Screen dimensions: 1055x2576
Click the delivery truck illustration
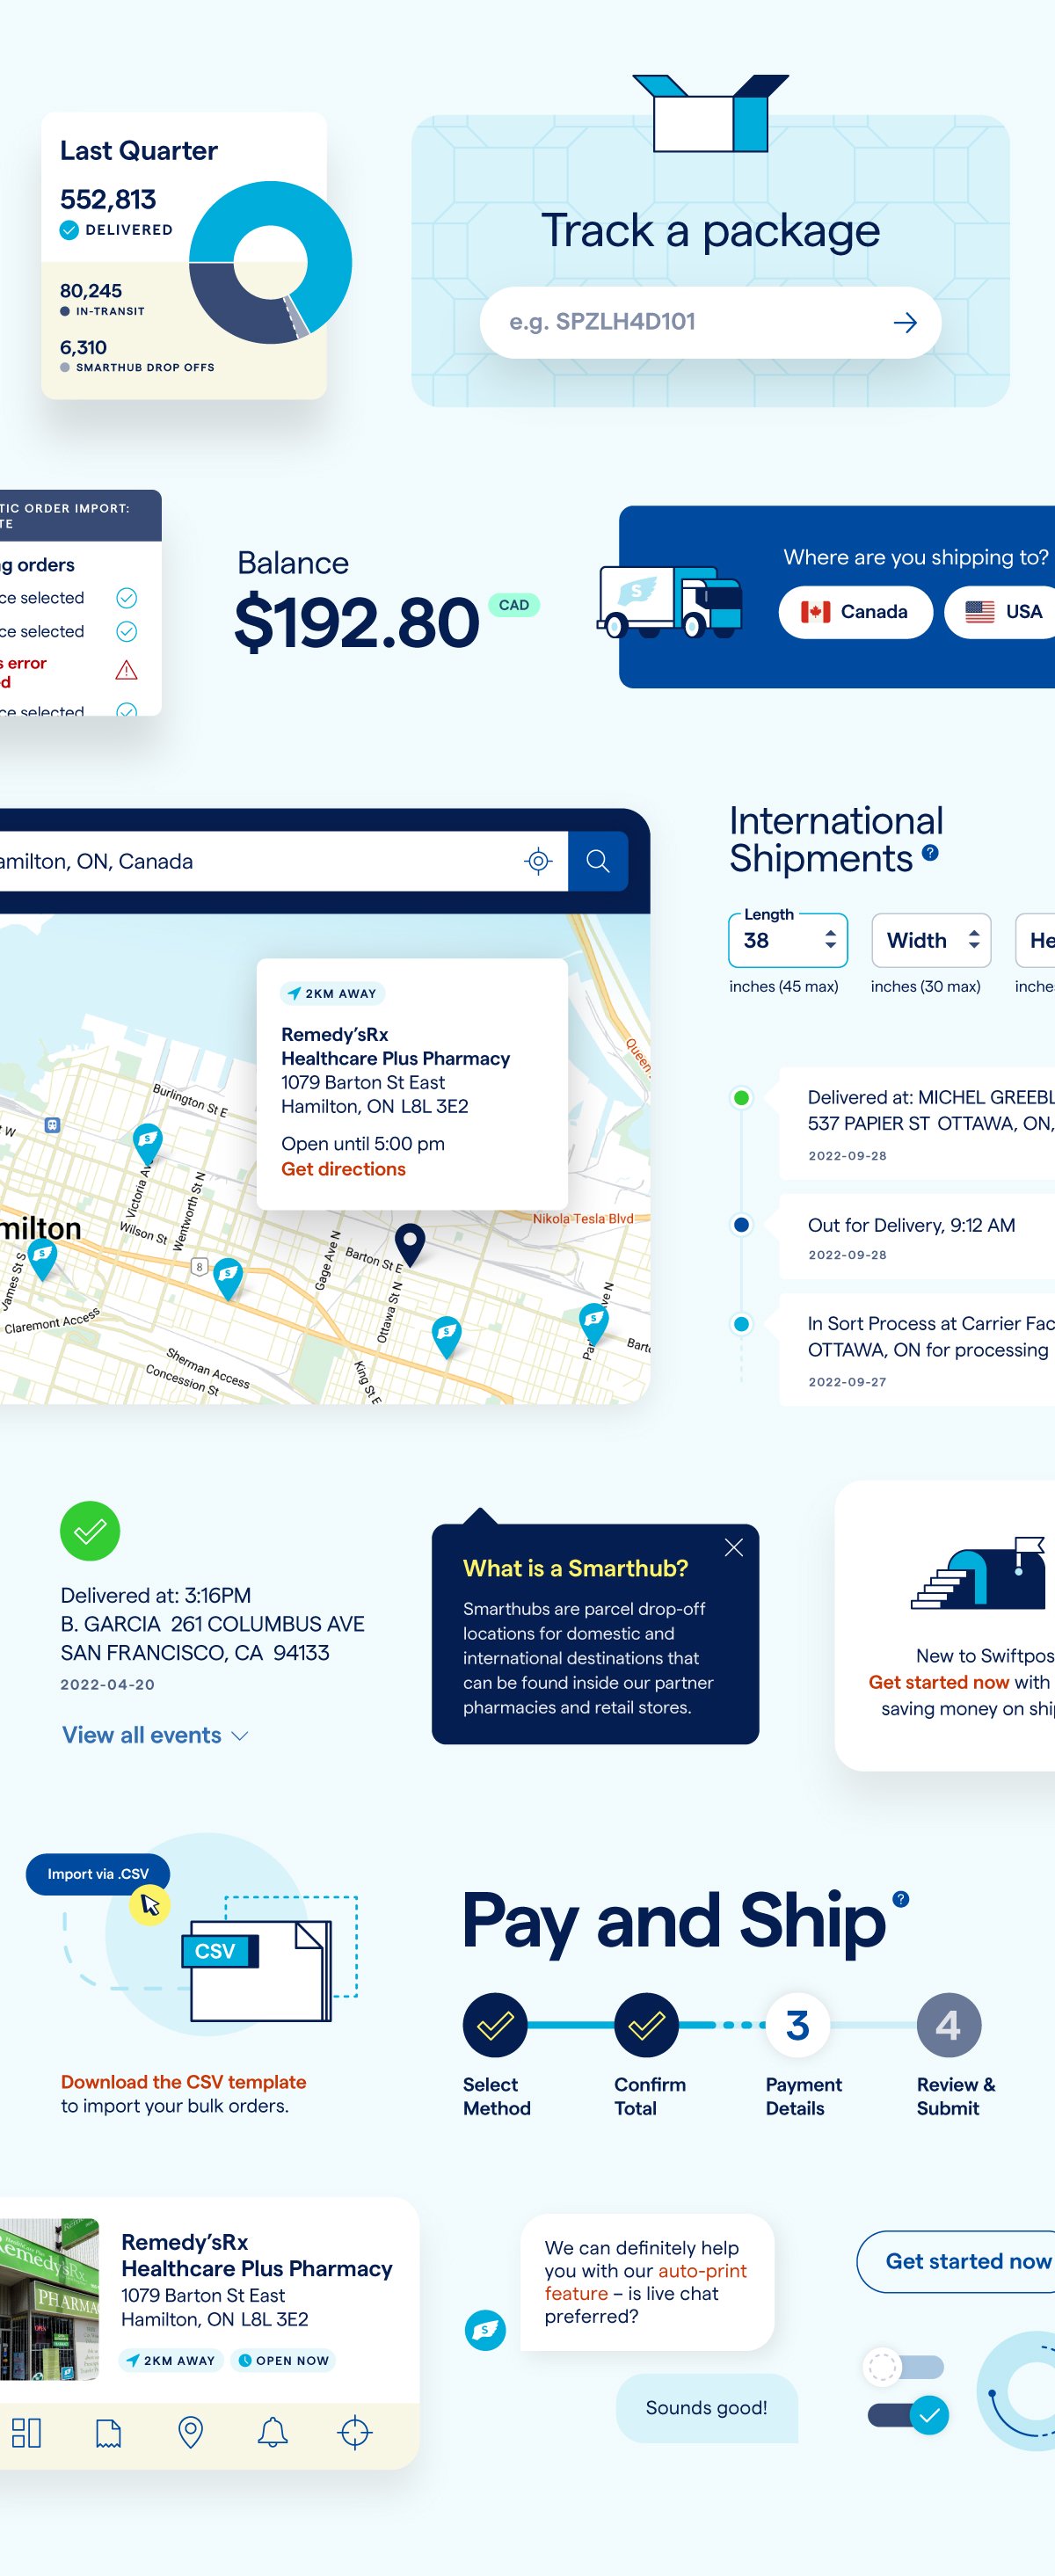[x=669, y=601]
